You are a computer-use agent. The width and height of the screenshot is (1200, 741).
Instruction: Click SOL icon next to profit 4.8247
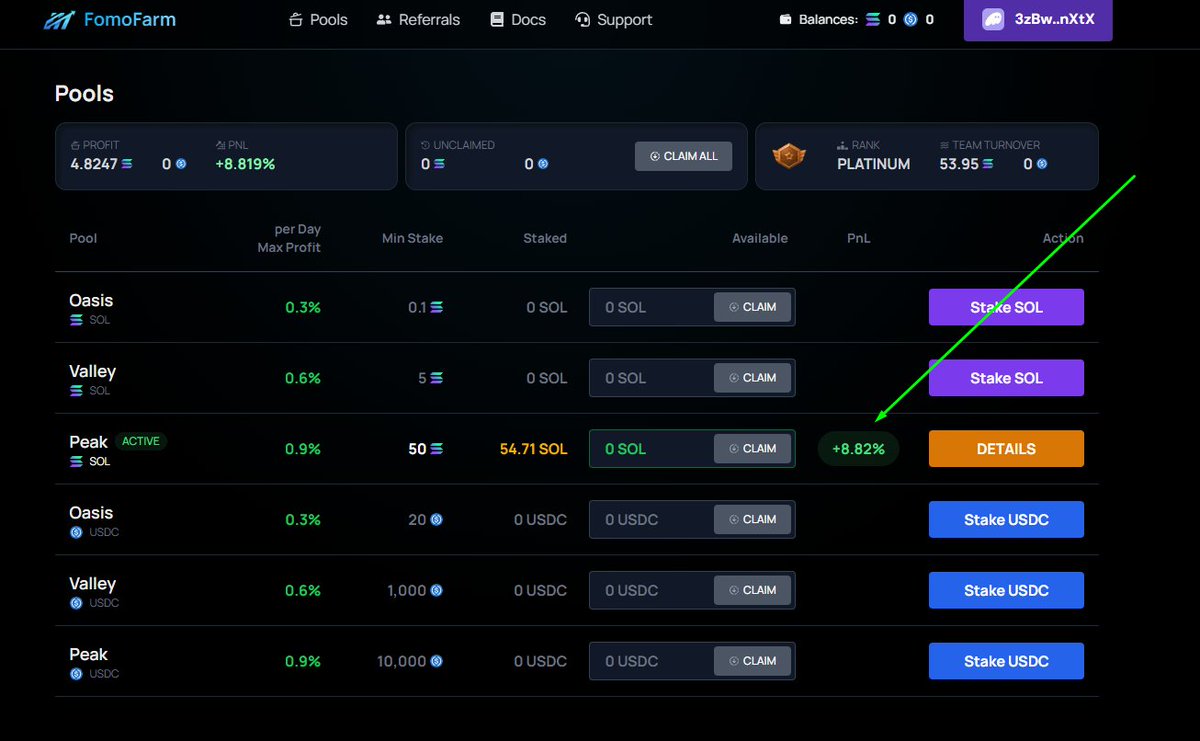(127, 164)
